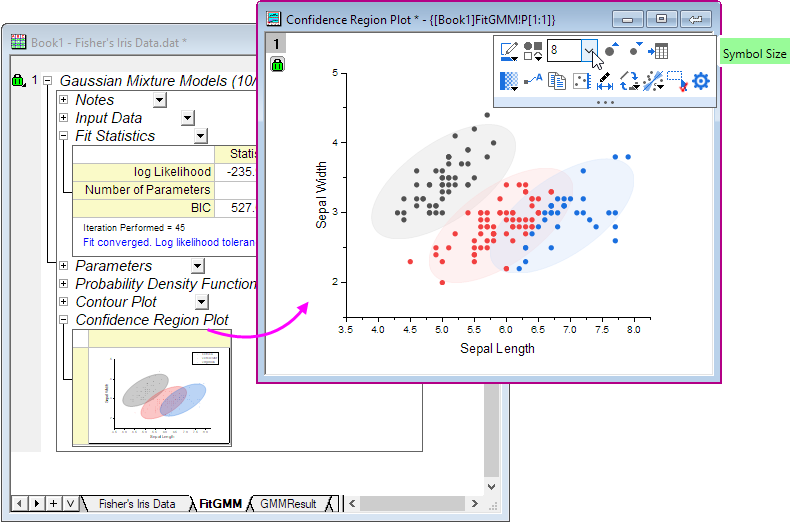This screenshot has height=522, width=793.
Task: Click the increase symbol size icon
Action: [611, 50]
